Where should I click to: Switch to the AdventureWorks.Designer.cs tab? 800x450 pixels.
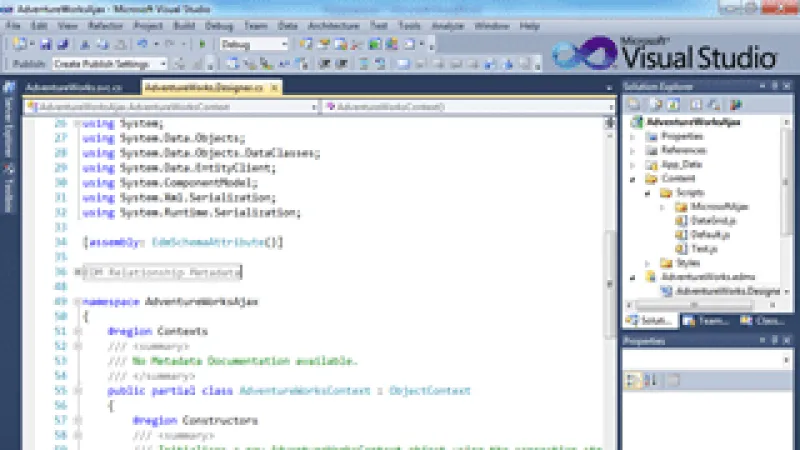(204, 88)
